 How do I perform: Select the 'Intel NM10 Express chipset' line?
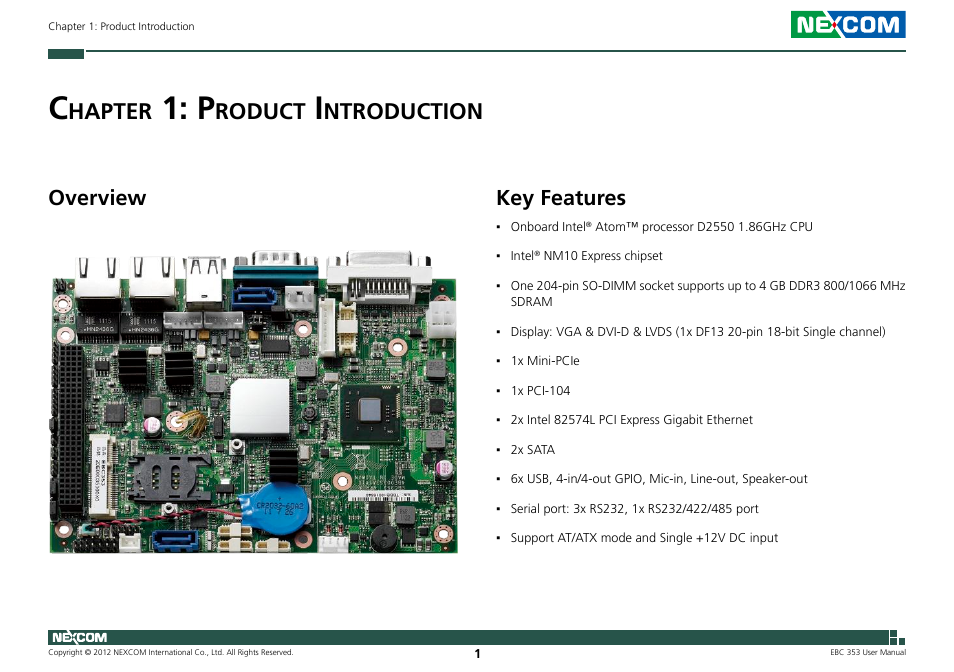[x=587, y=256]
